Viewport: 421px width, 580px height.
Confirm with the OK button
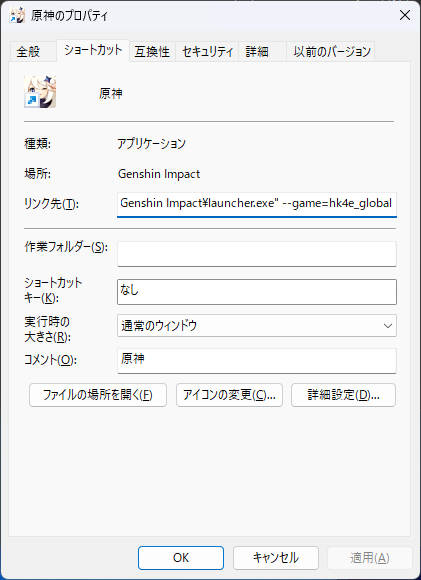181,558
